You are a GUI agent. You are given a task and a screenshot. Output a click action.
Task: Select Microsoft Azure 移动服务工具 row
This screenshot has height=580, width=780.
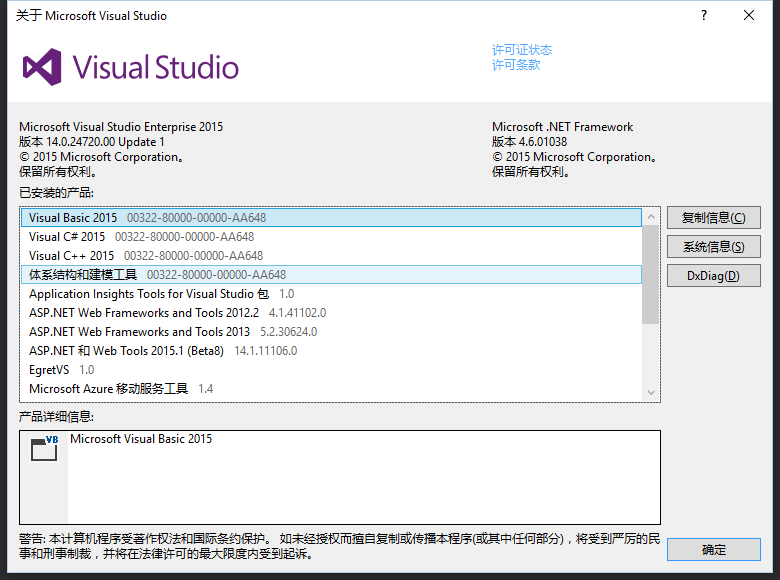point(331,388)
